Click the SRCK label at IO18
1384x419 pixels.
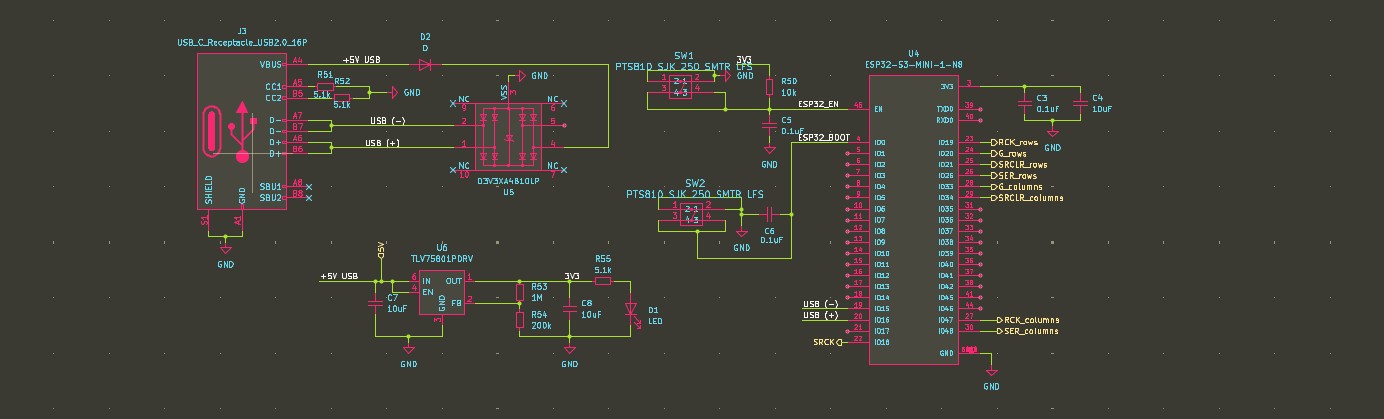pos(829,342)
